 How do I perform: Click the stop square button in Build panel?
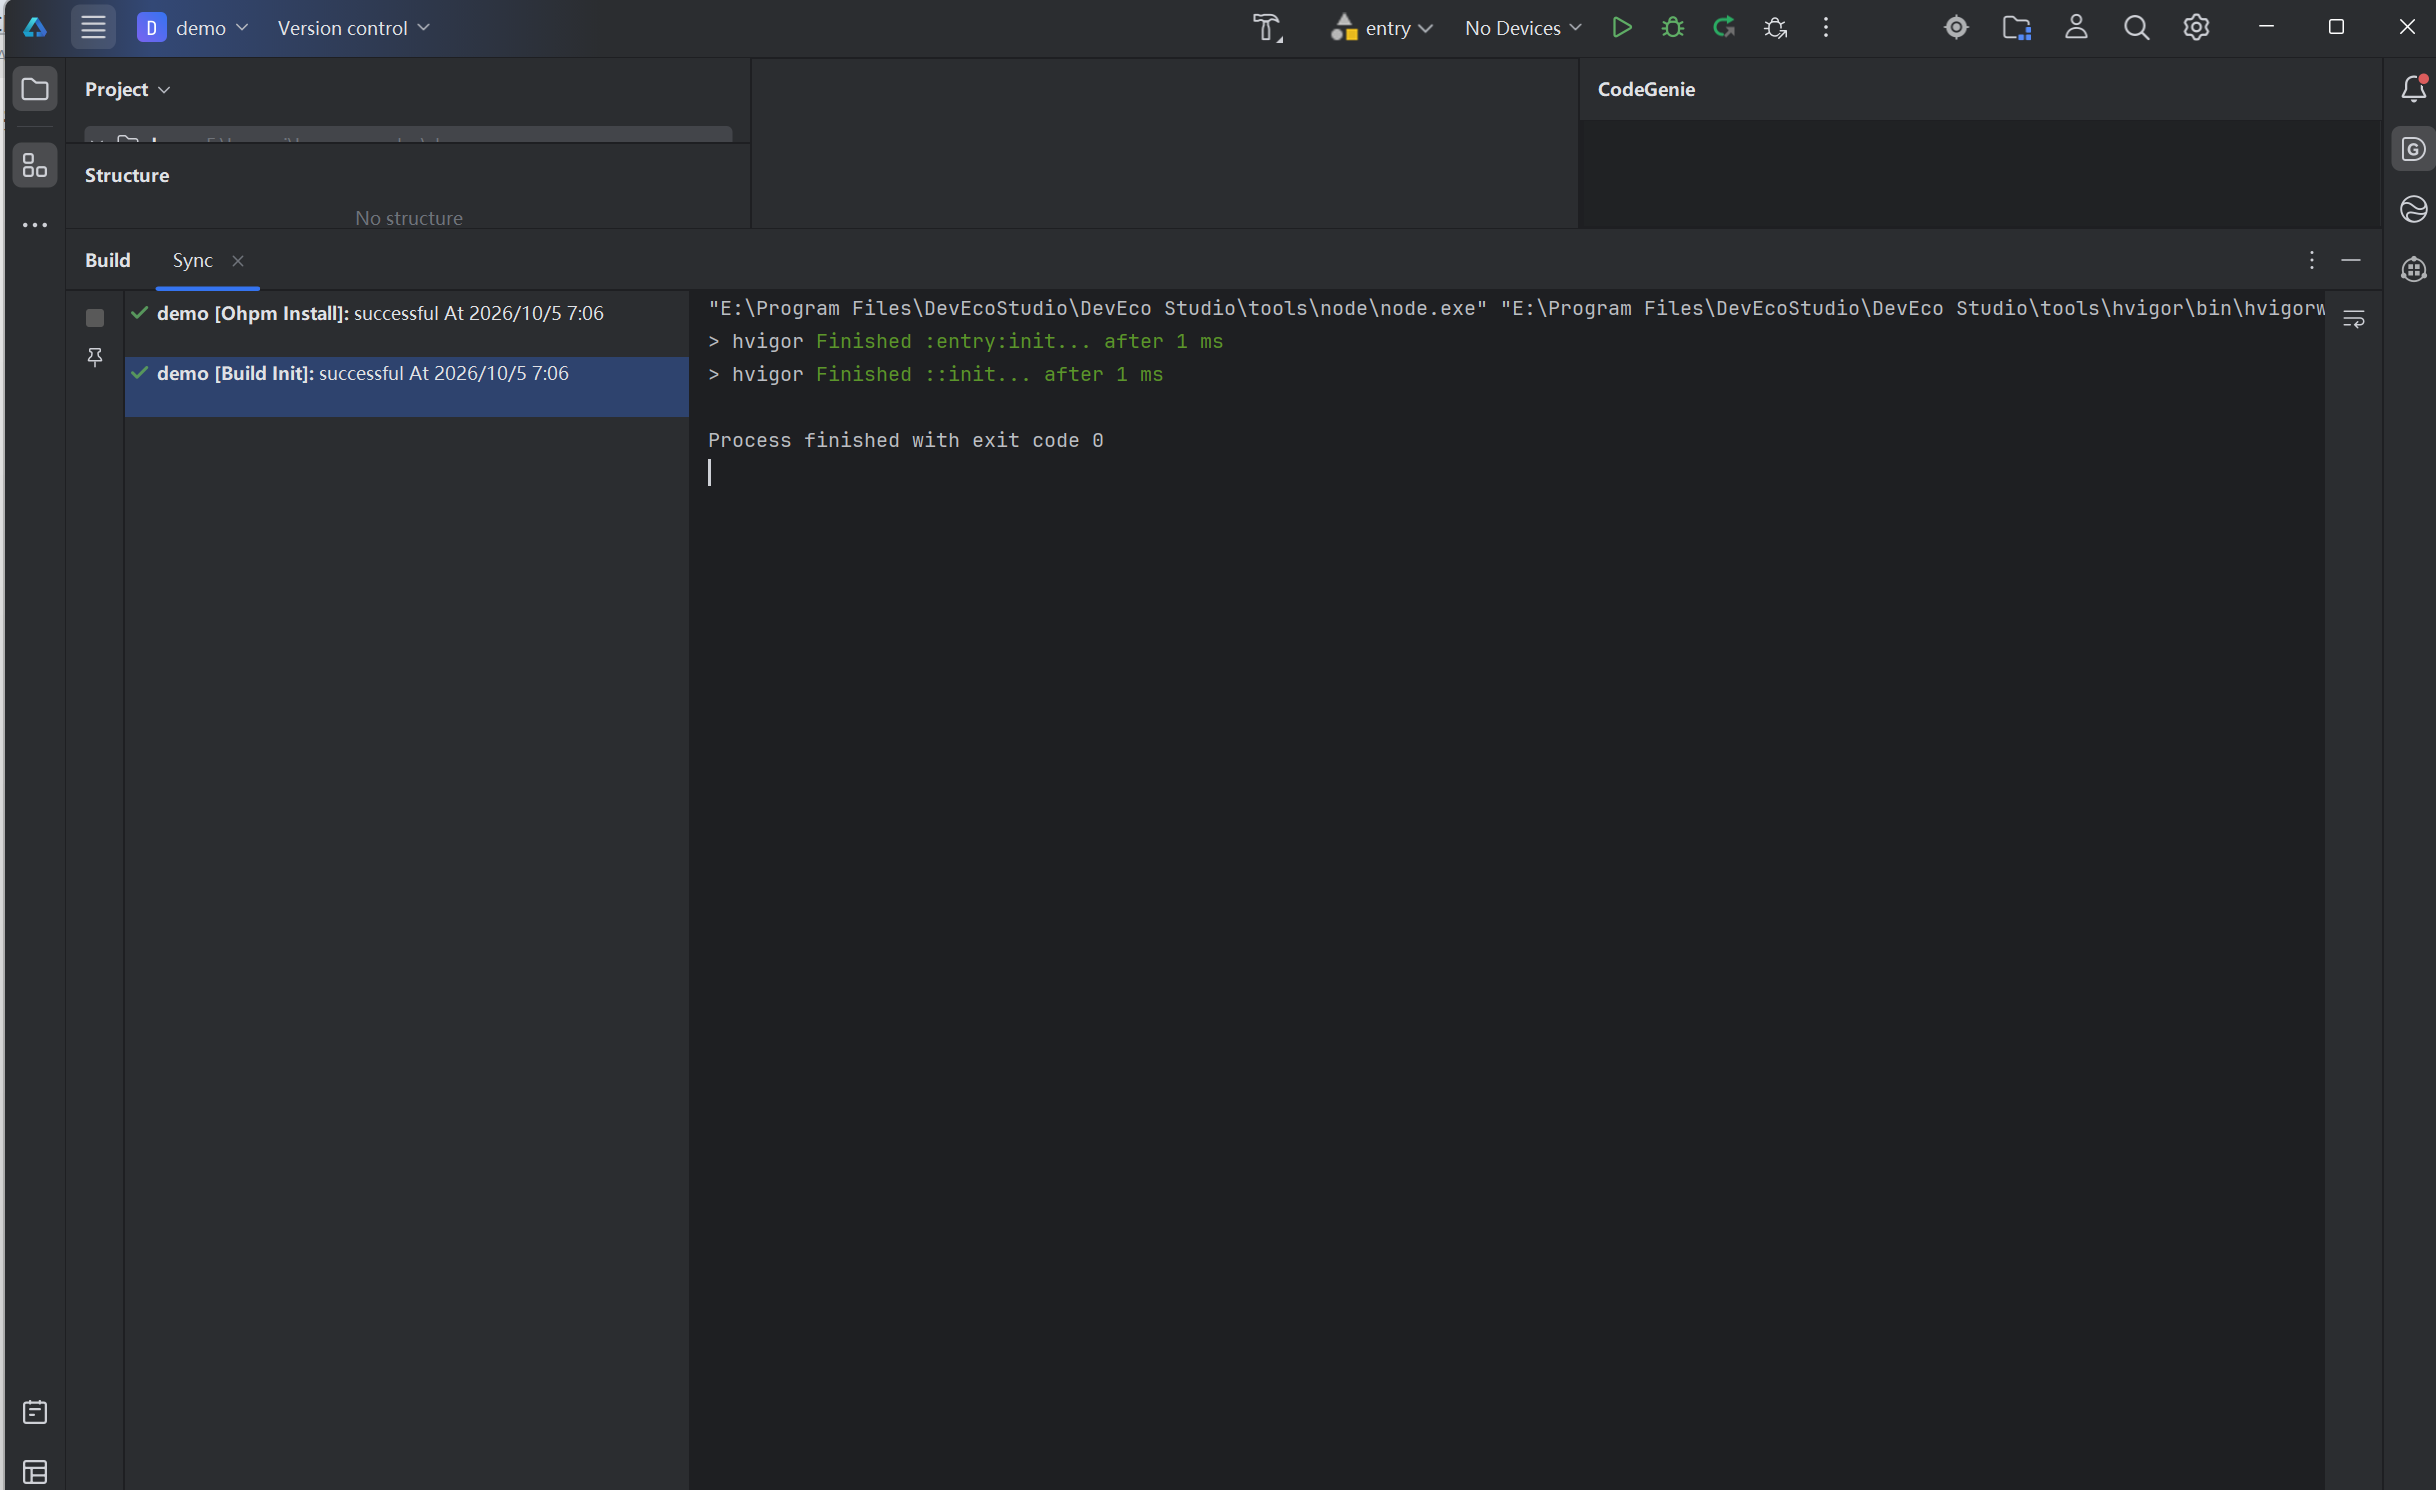coord(95,318)
